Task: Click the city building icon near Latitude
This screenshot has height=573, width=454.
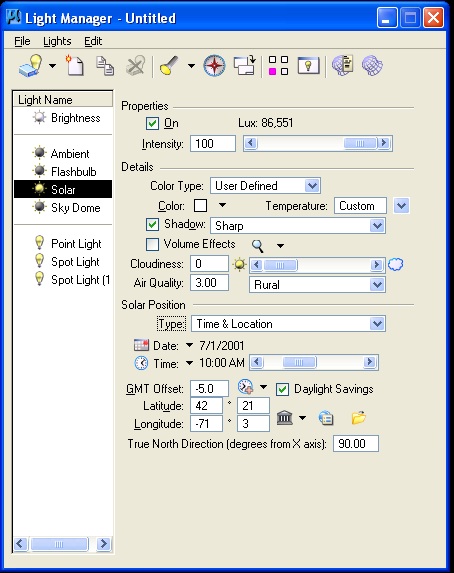Action: pos(284,417)
